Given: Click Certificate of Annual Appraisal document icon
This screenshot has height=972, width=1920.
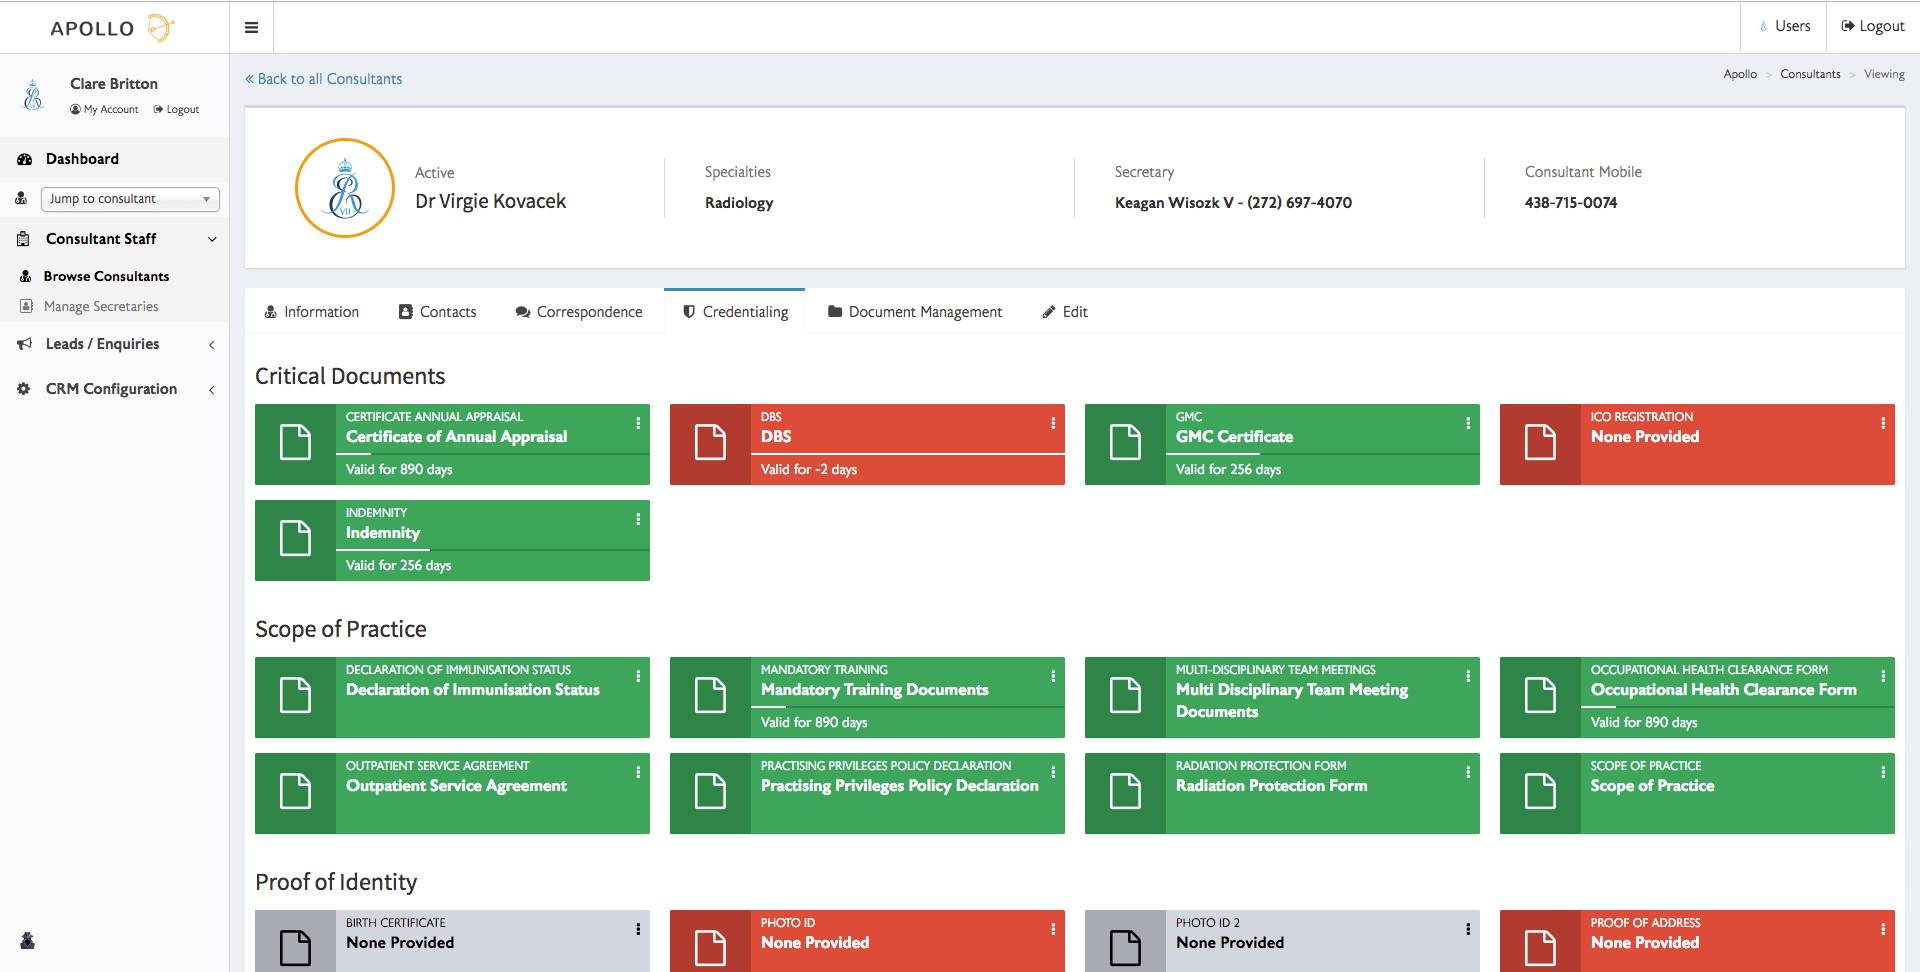Looking at the screenshot, I should [295, 443].
